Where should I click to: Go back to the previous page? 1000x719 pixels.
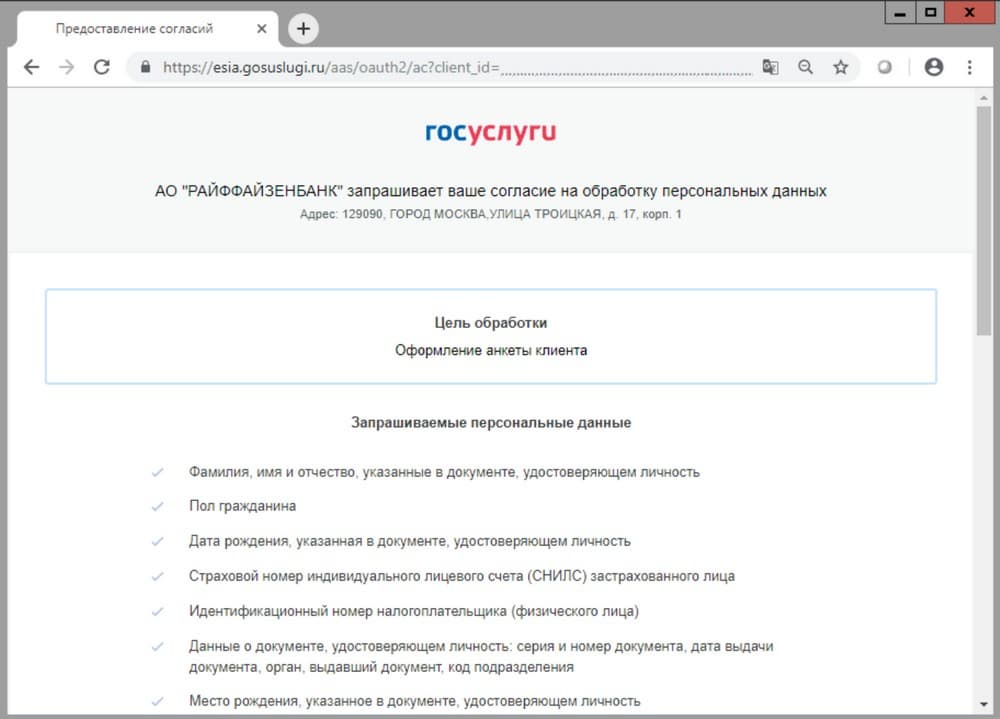point(31,67)
